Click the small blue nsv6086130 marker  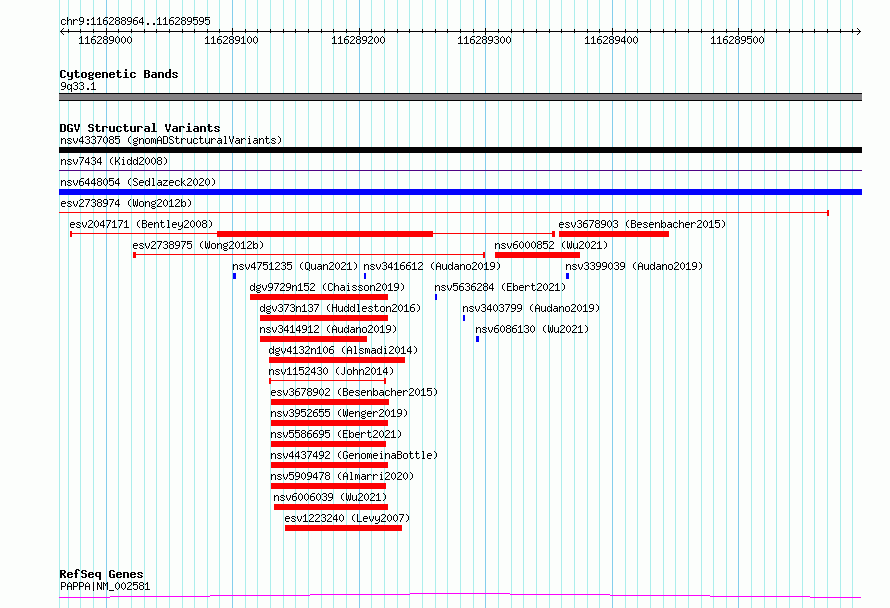point(477,339)
